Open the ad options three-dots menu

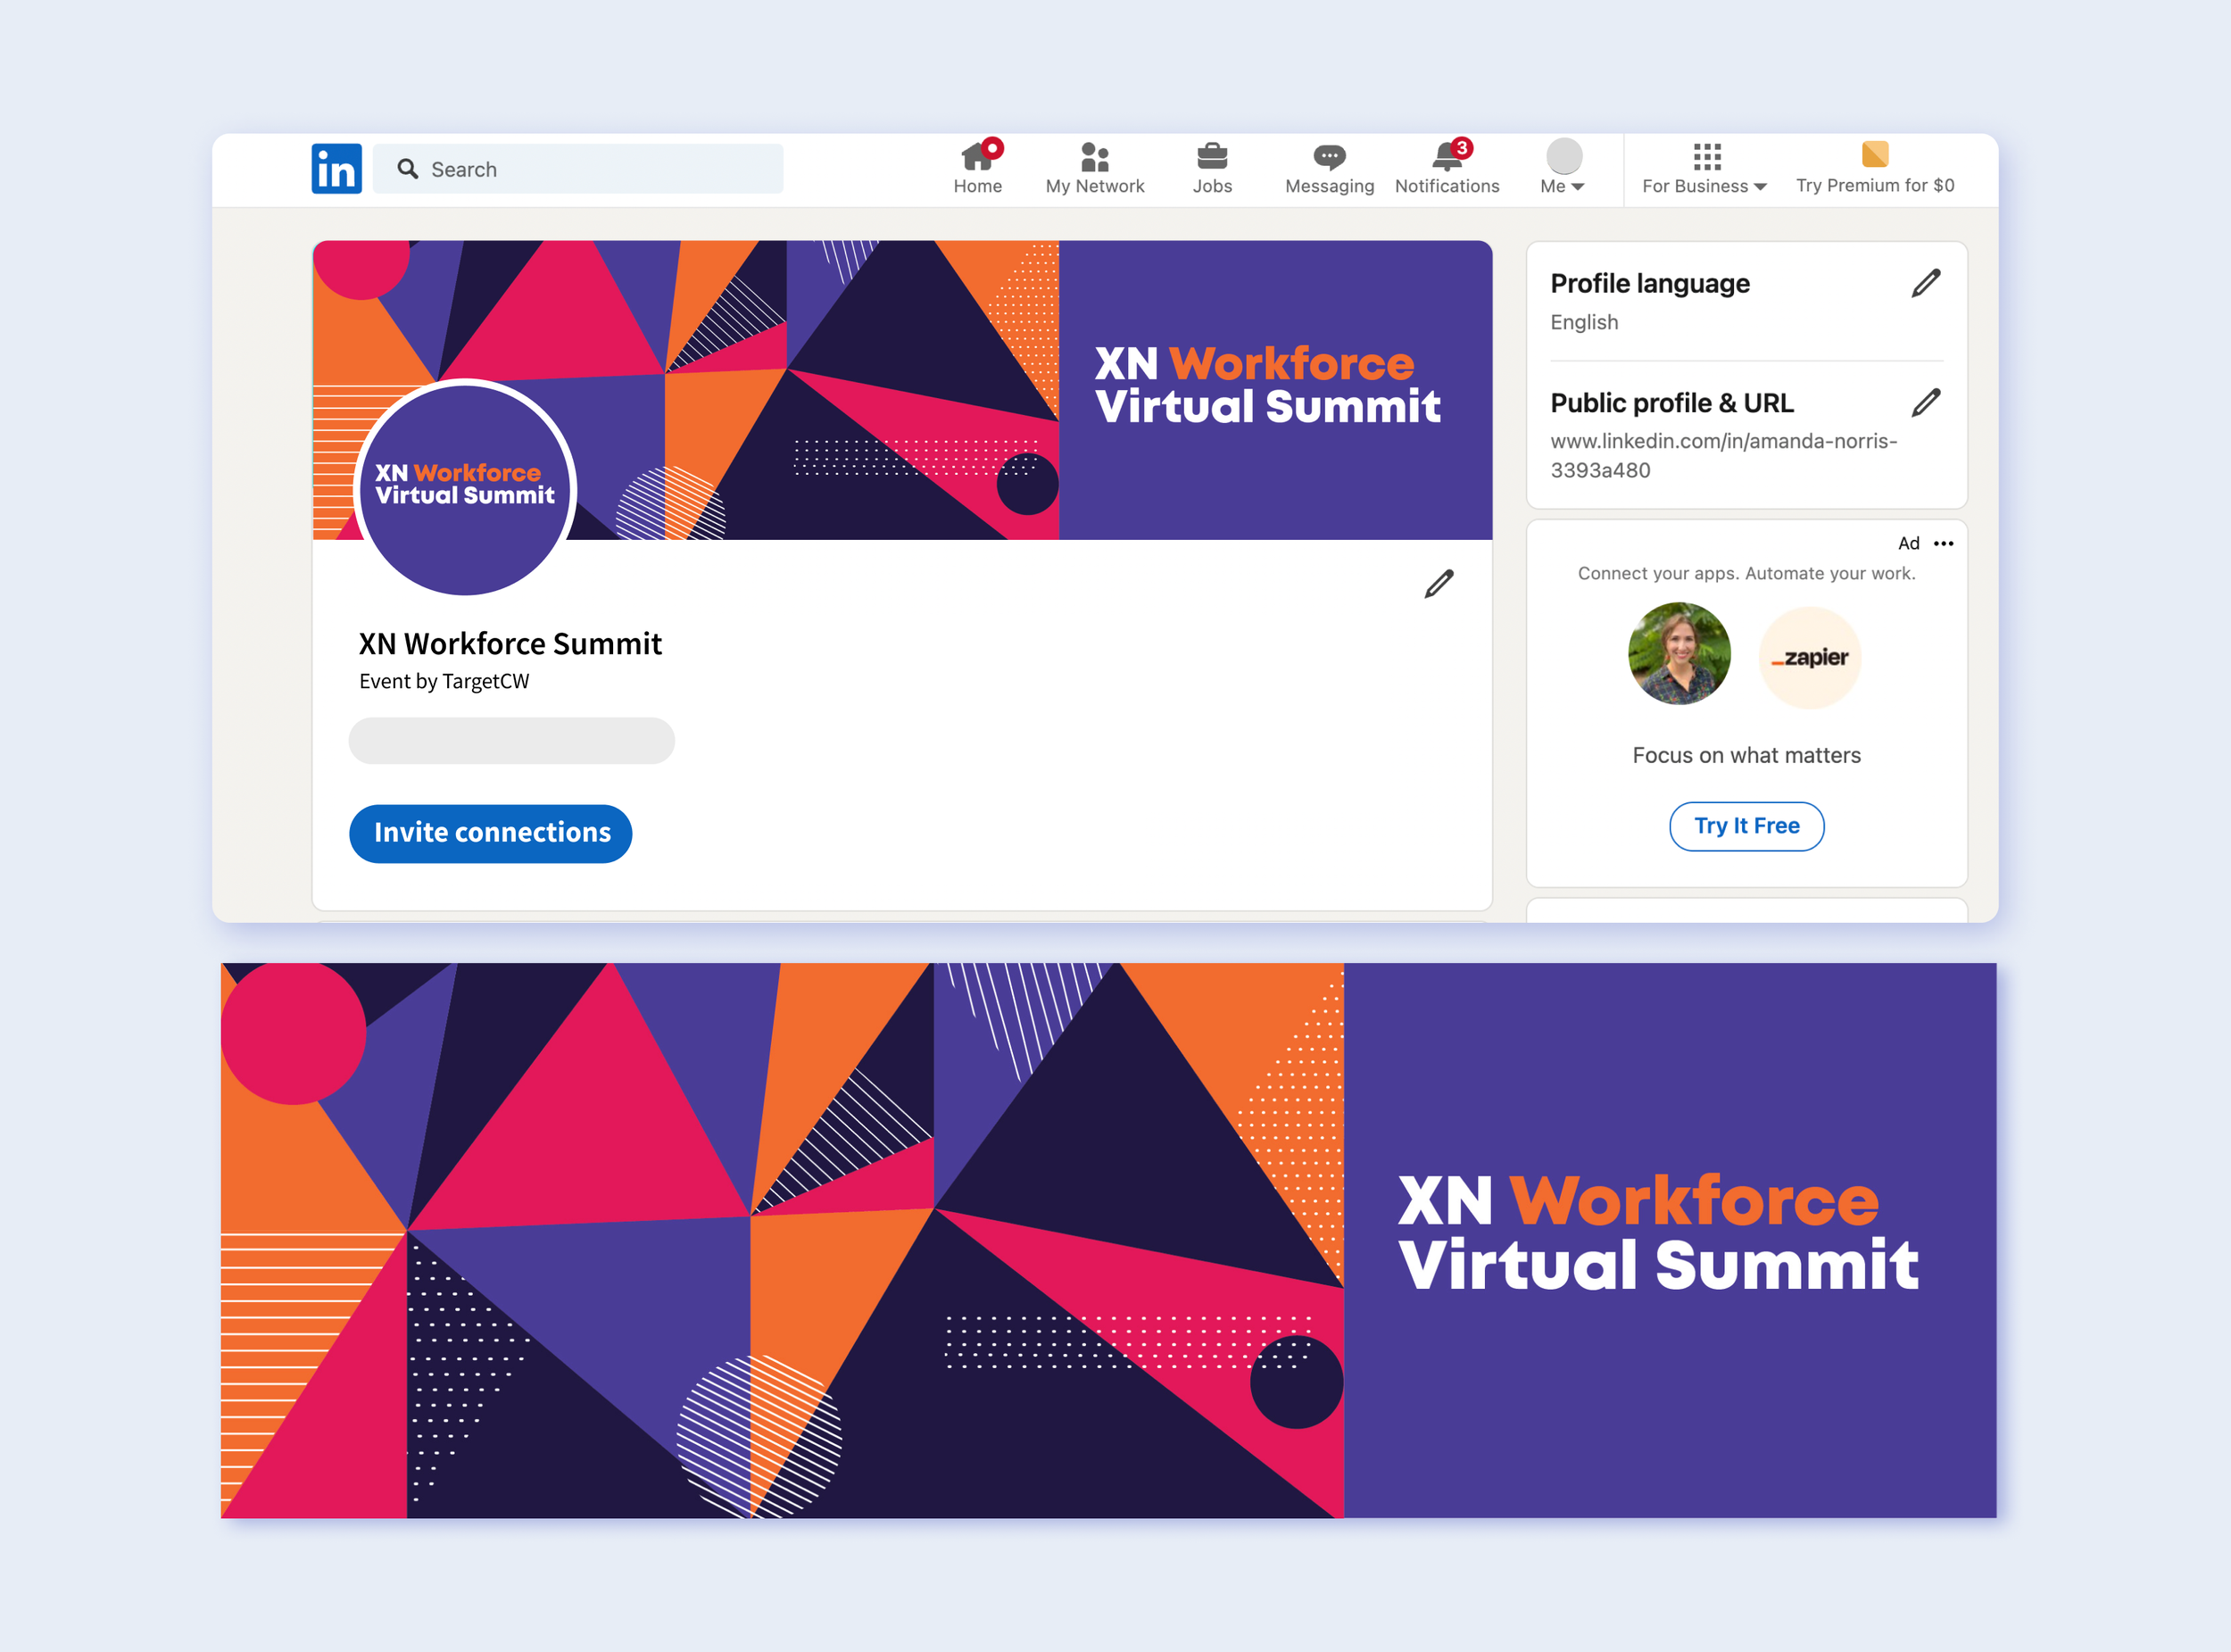[x=1943, y=544]
